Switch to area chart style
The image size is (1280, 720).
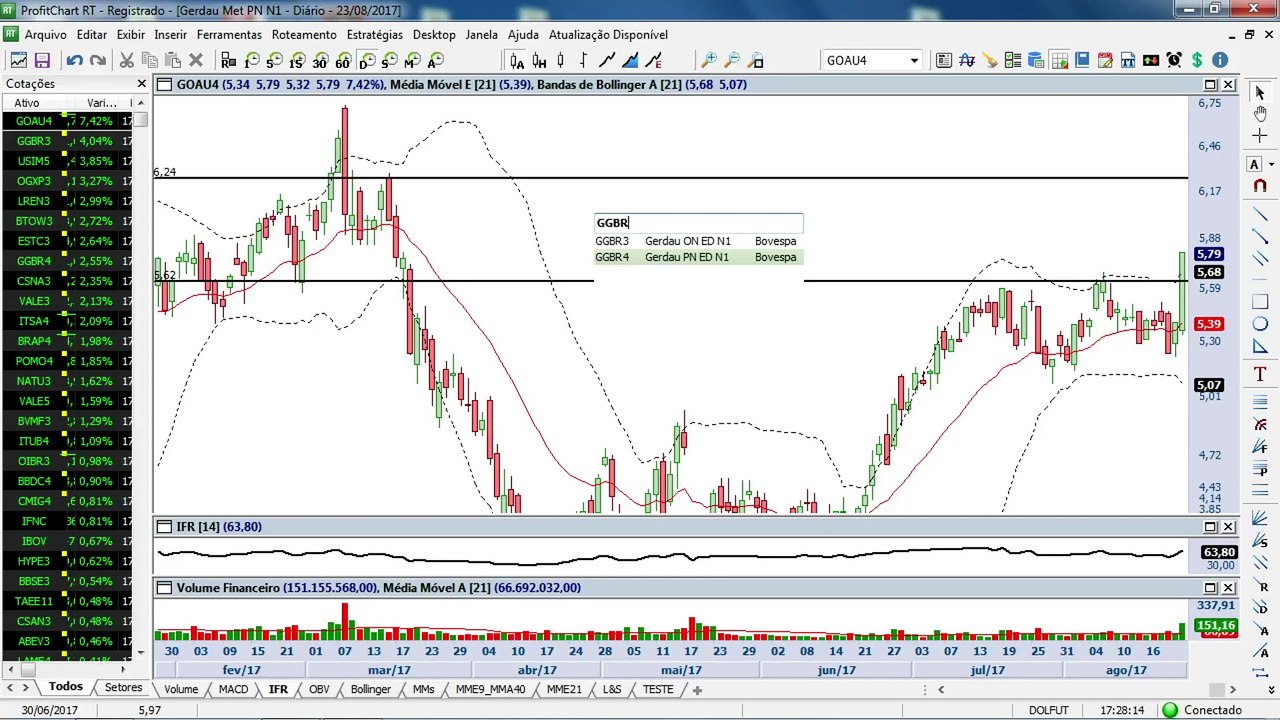click(630, 60)
